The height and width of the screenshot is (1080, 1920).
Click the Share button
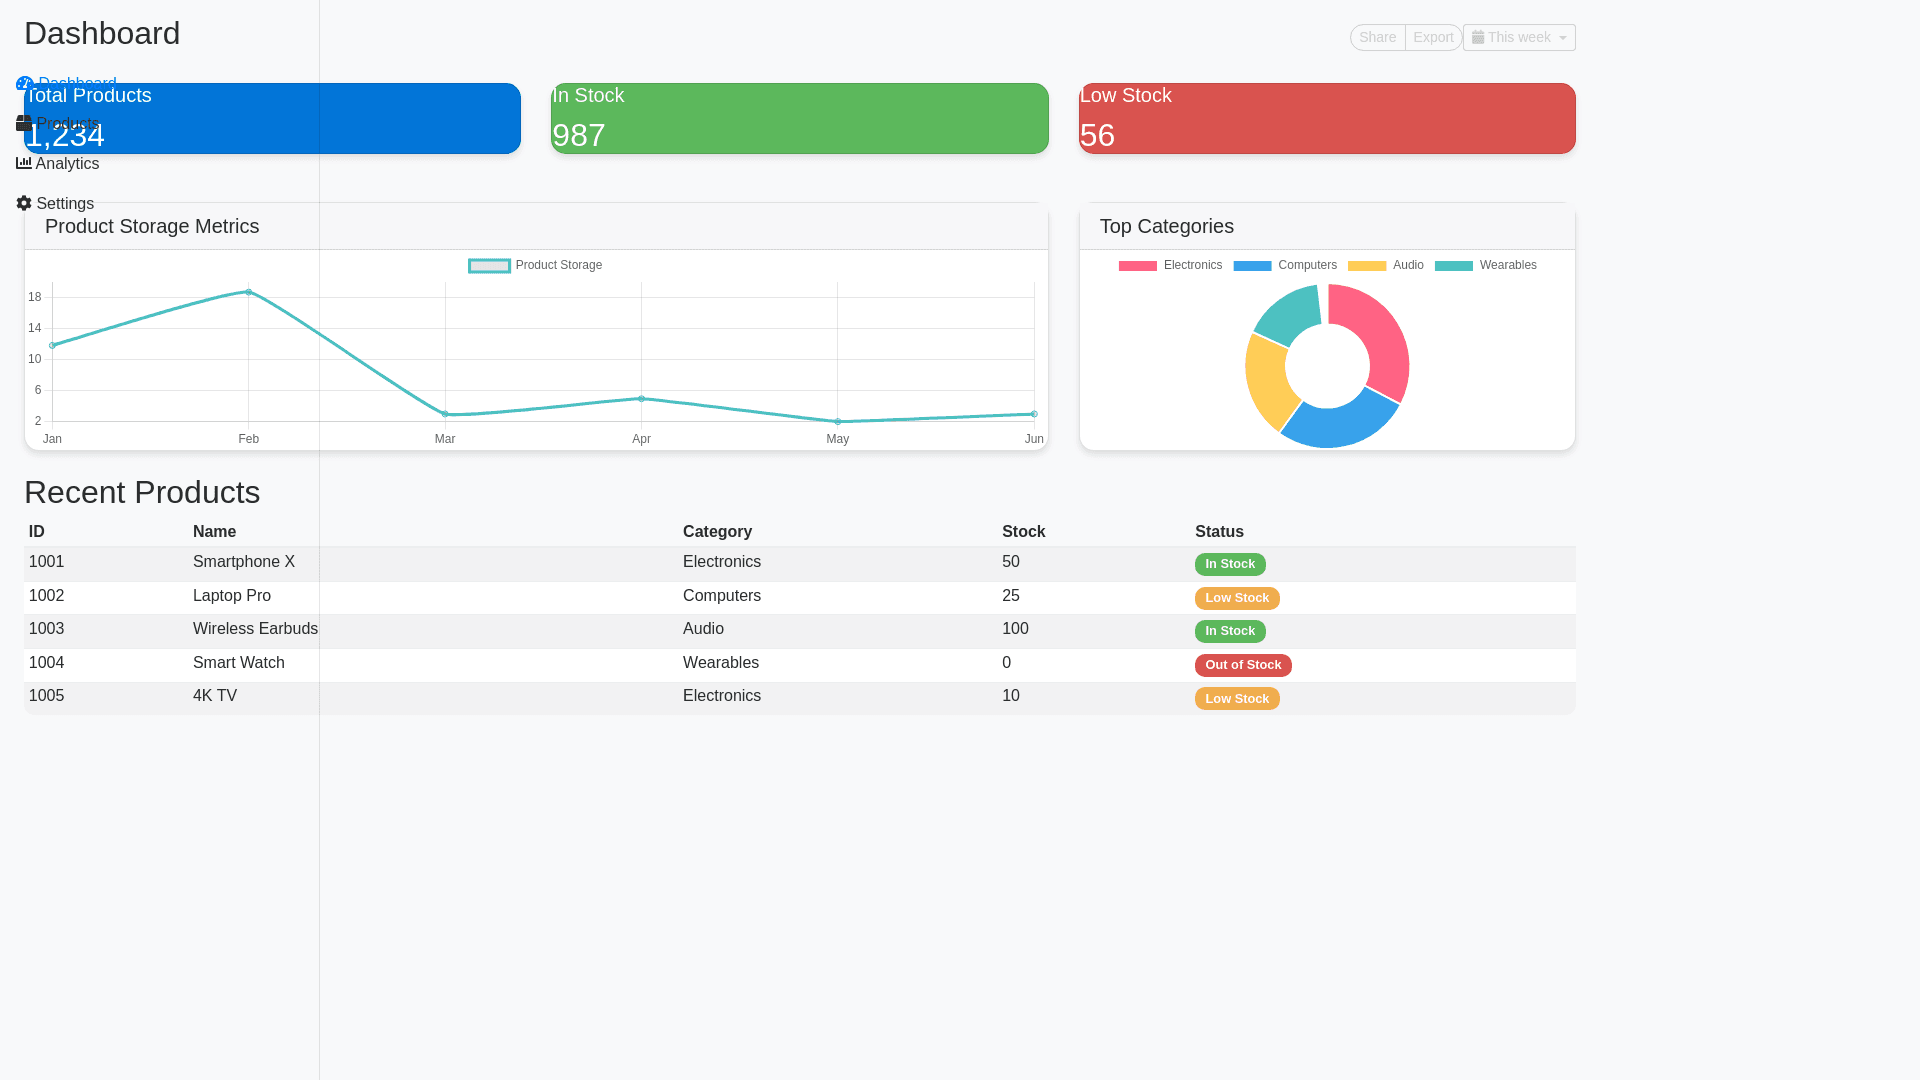tap(1377, 37)
